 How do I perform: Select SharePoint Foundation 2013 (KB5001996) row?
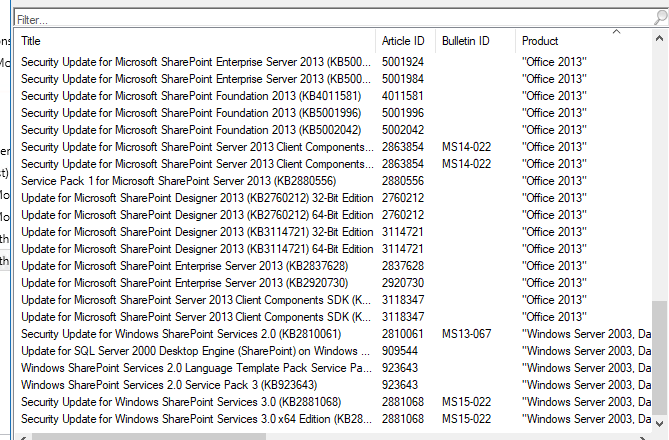point(335,113)
